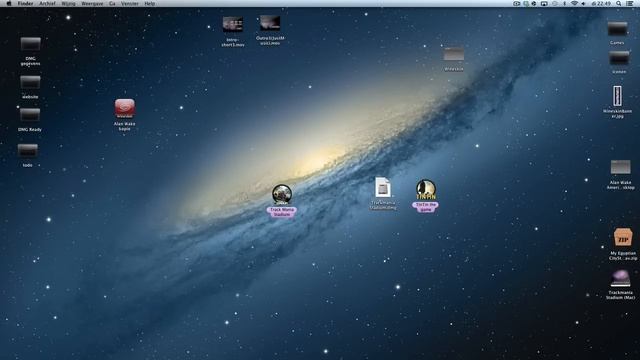Click the AirPlay display icon

pos(544,3)
